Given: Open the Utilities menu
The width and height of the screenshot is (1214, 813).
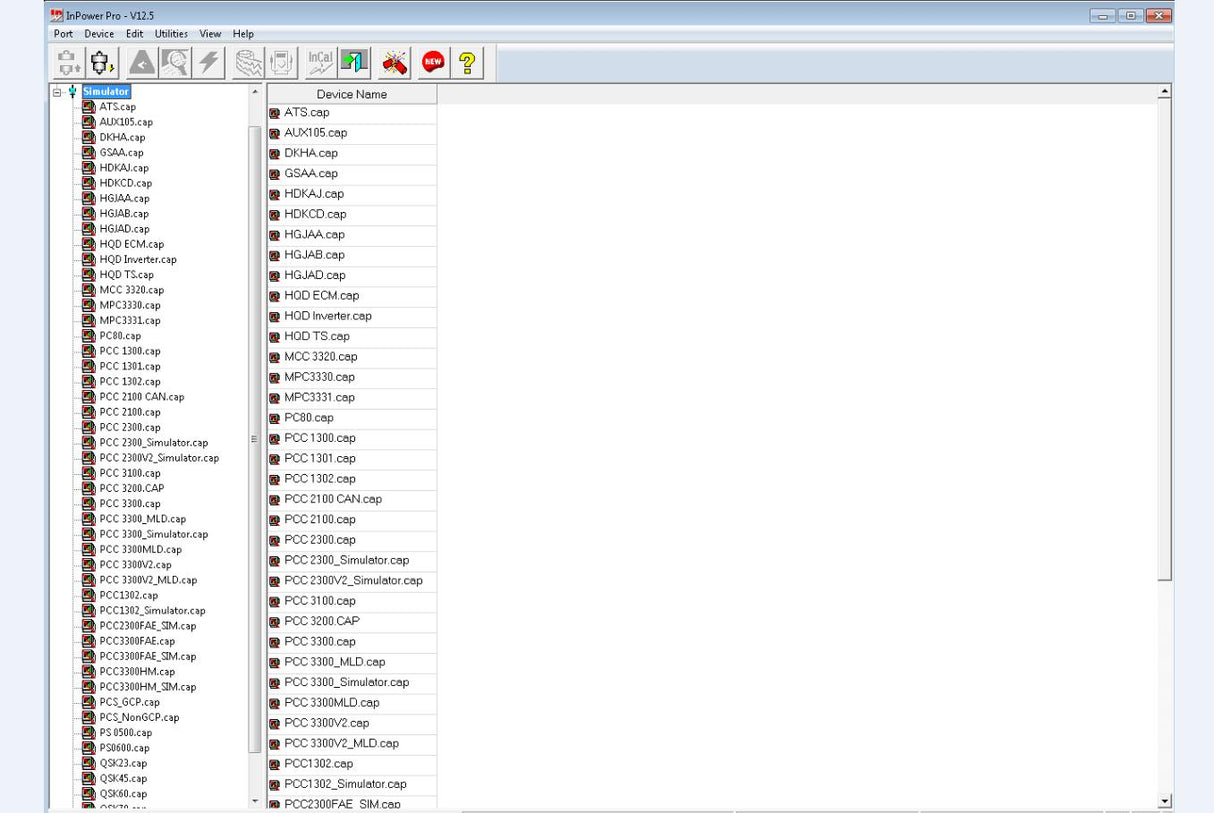Looking at the screenshot, I should (x=171, y=34).
